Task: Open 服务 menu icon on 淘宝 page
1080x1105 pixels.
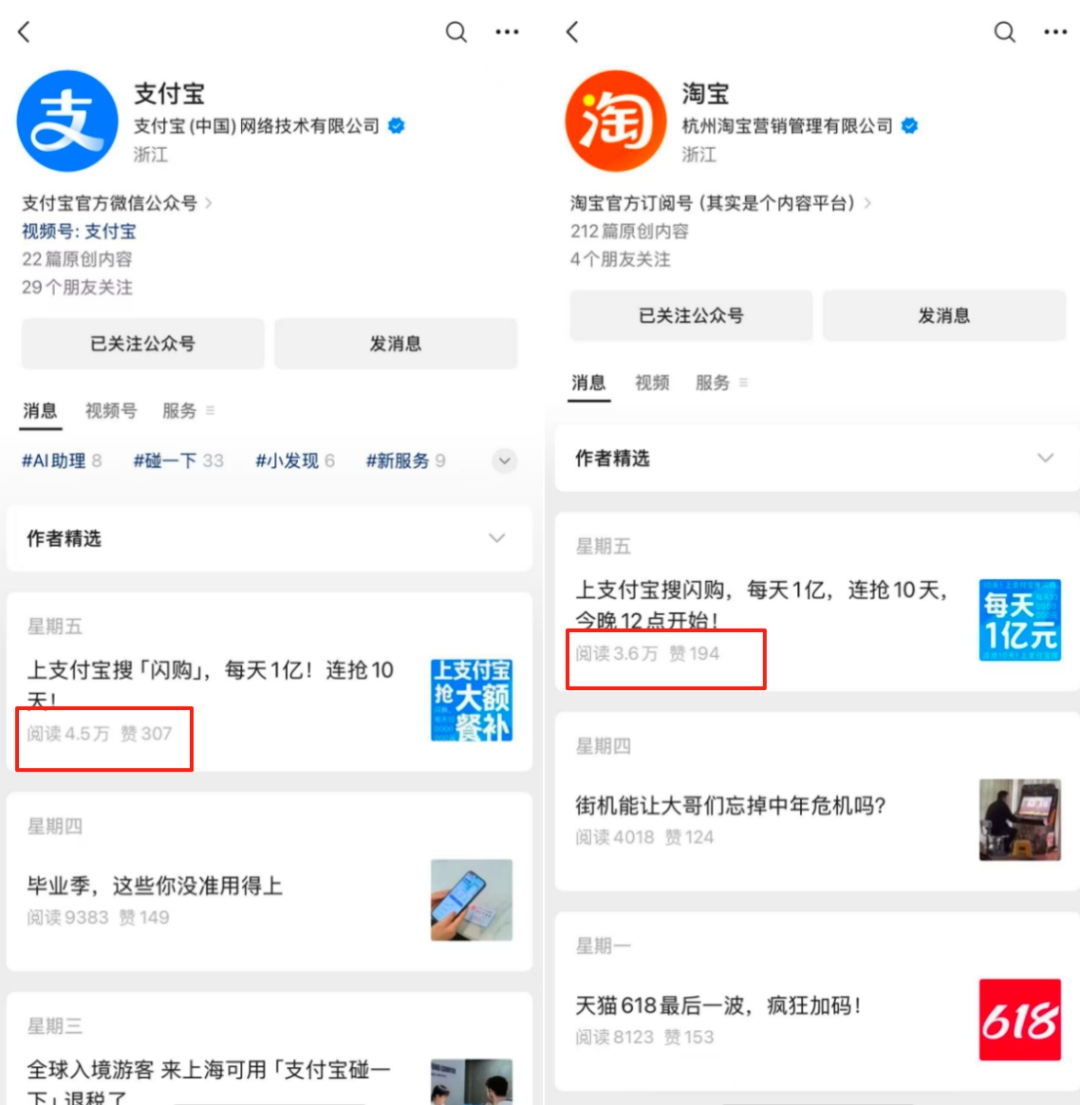Action: click(x=743, y=383)
